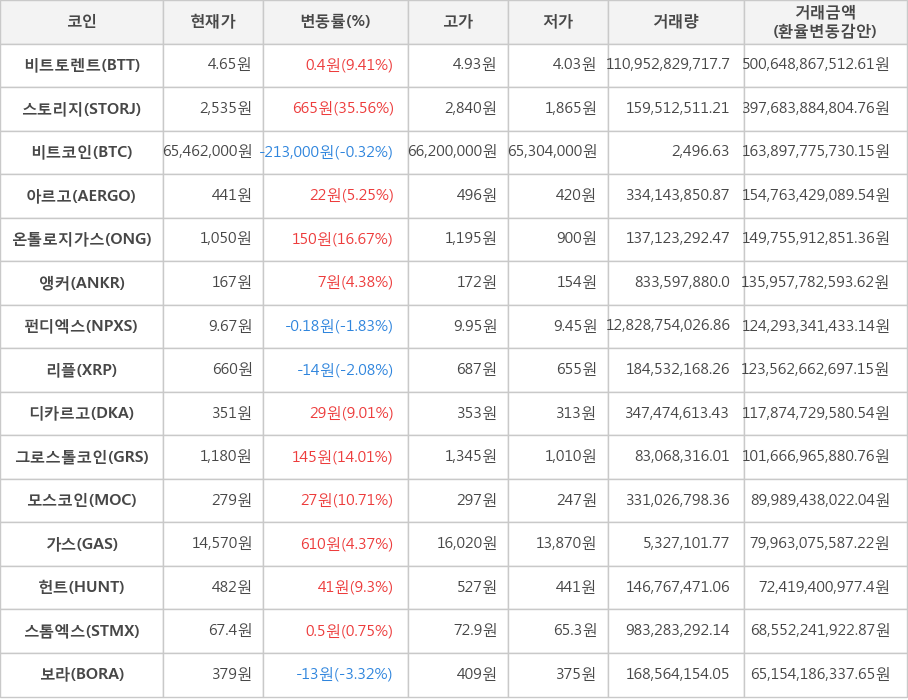Viewport: 908px width, 700px height.
Task: Select the 스토리지(STORJ) coin name
Action: pos(82,109)
